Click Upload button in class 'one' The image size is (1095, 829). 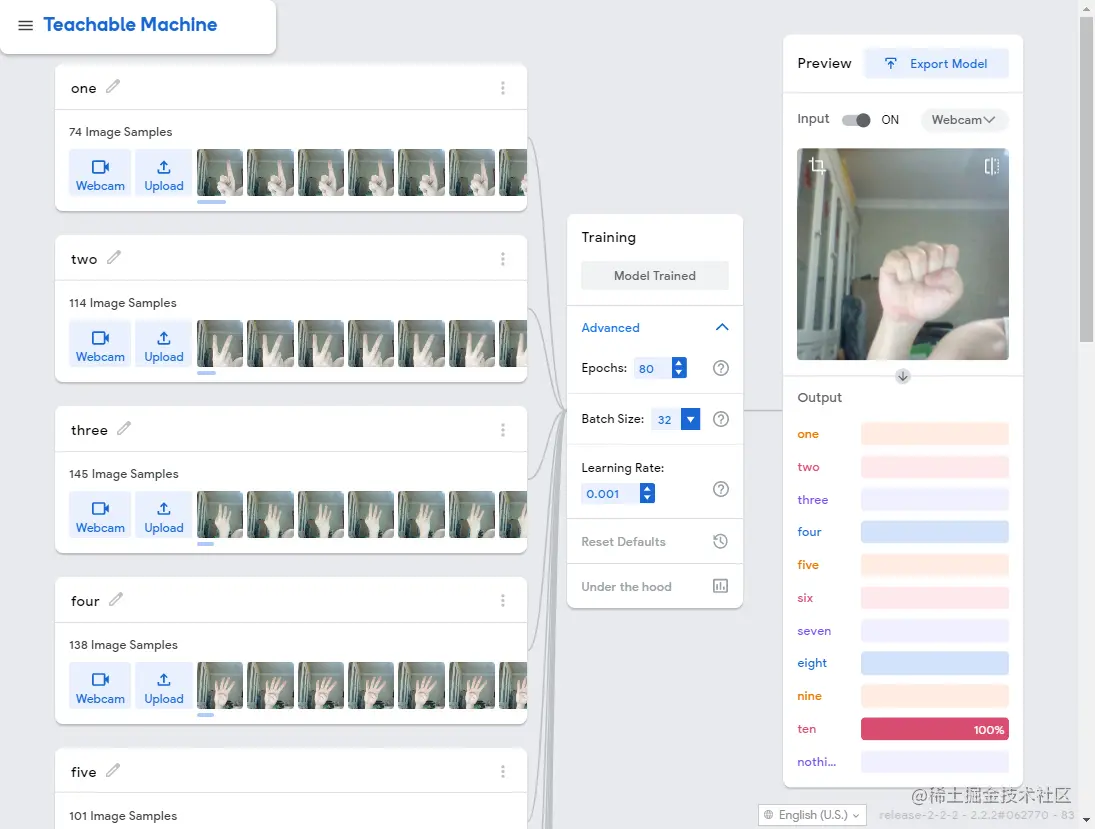(163, 174)
